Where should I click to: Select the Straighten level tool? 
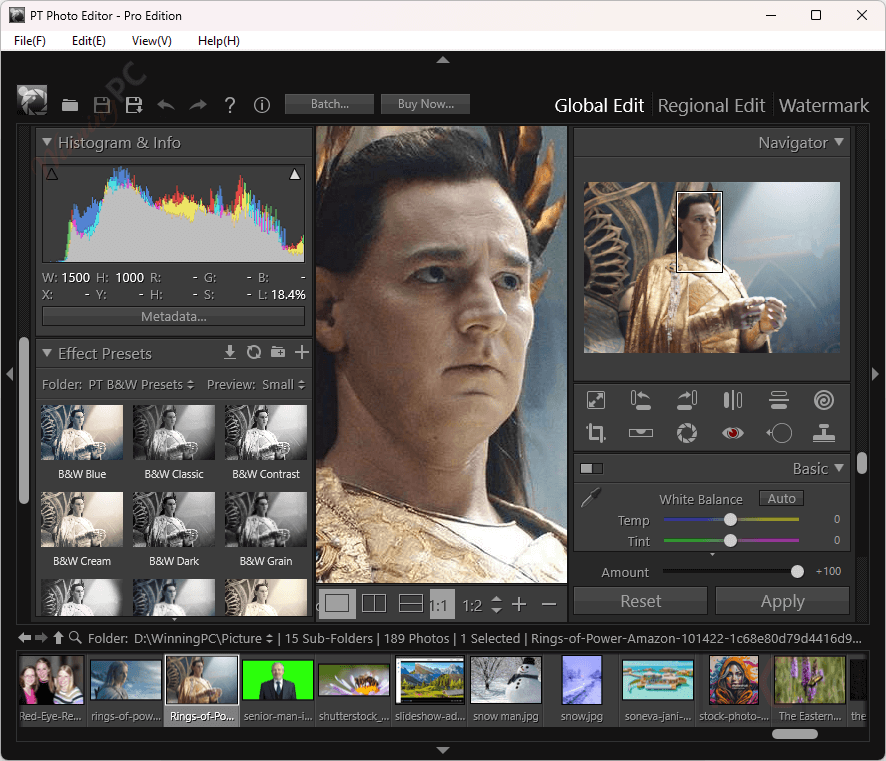641,433
